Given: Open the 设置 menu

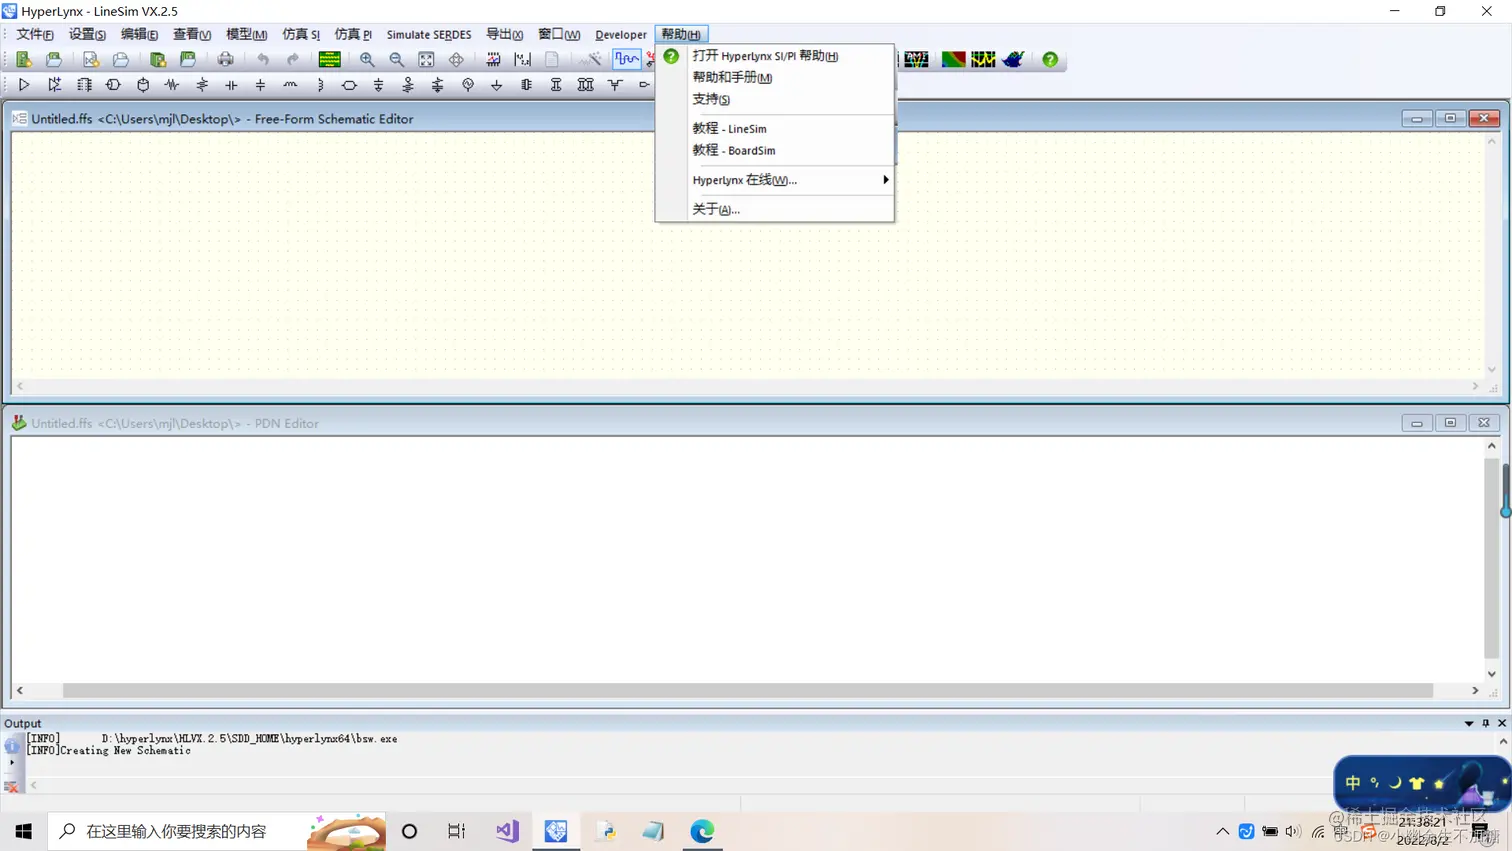Looking at the screenshot, I should click(x=87, y=34).
